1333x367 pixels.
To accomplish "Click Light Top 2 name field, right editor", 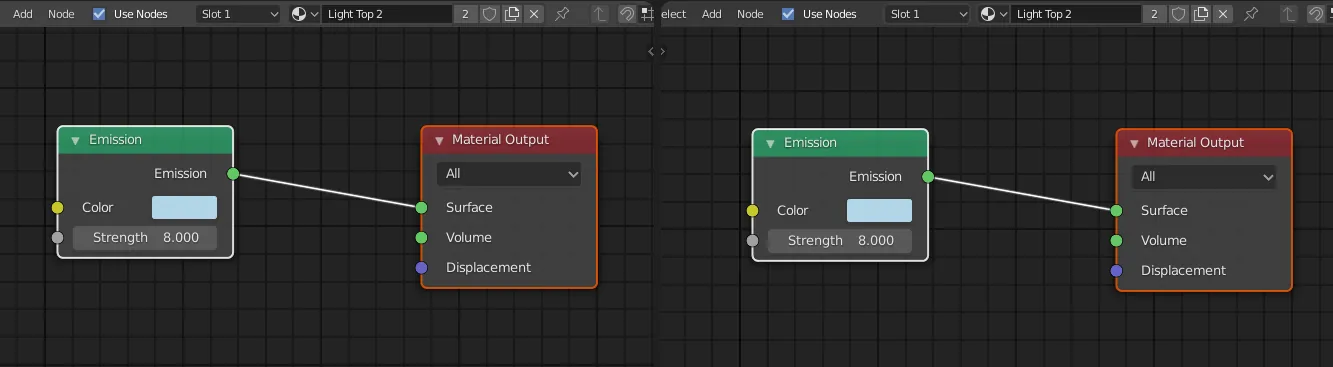I will [x=1075, y=14].
